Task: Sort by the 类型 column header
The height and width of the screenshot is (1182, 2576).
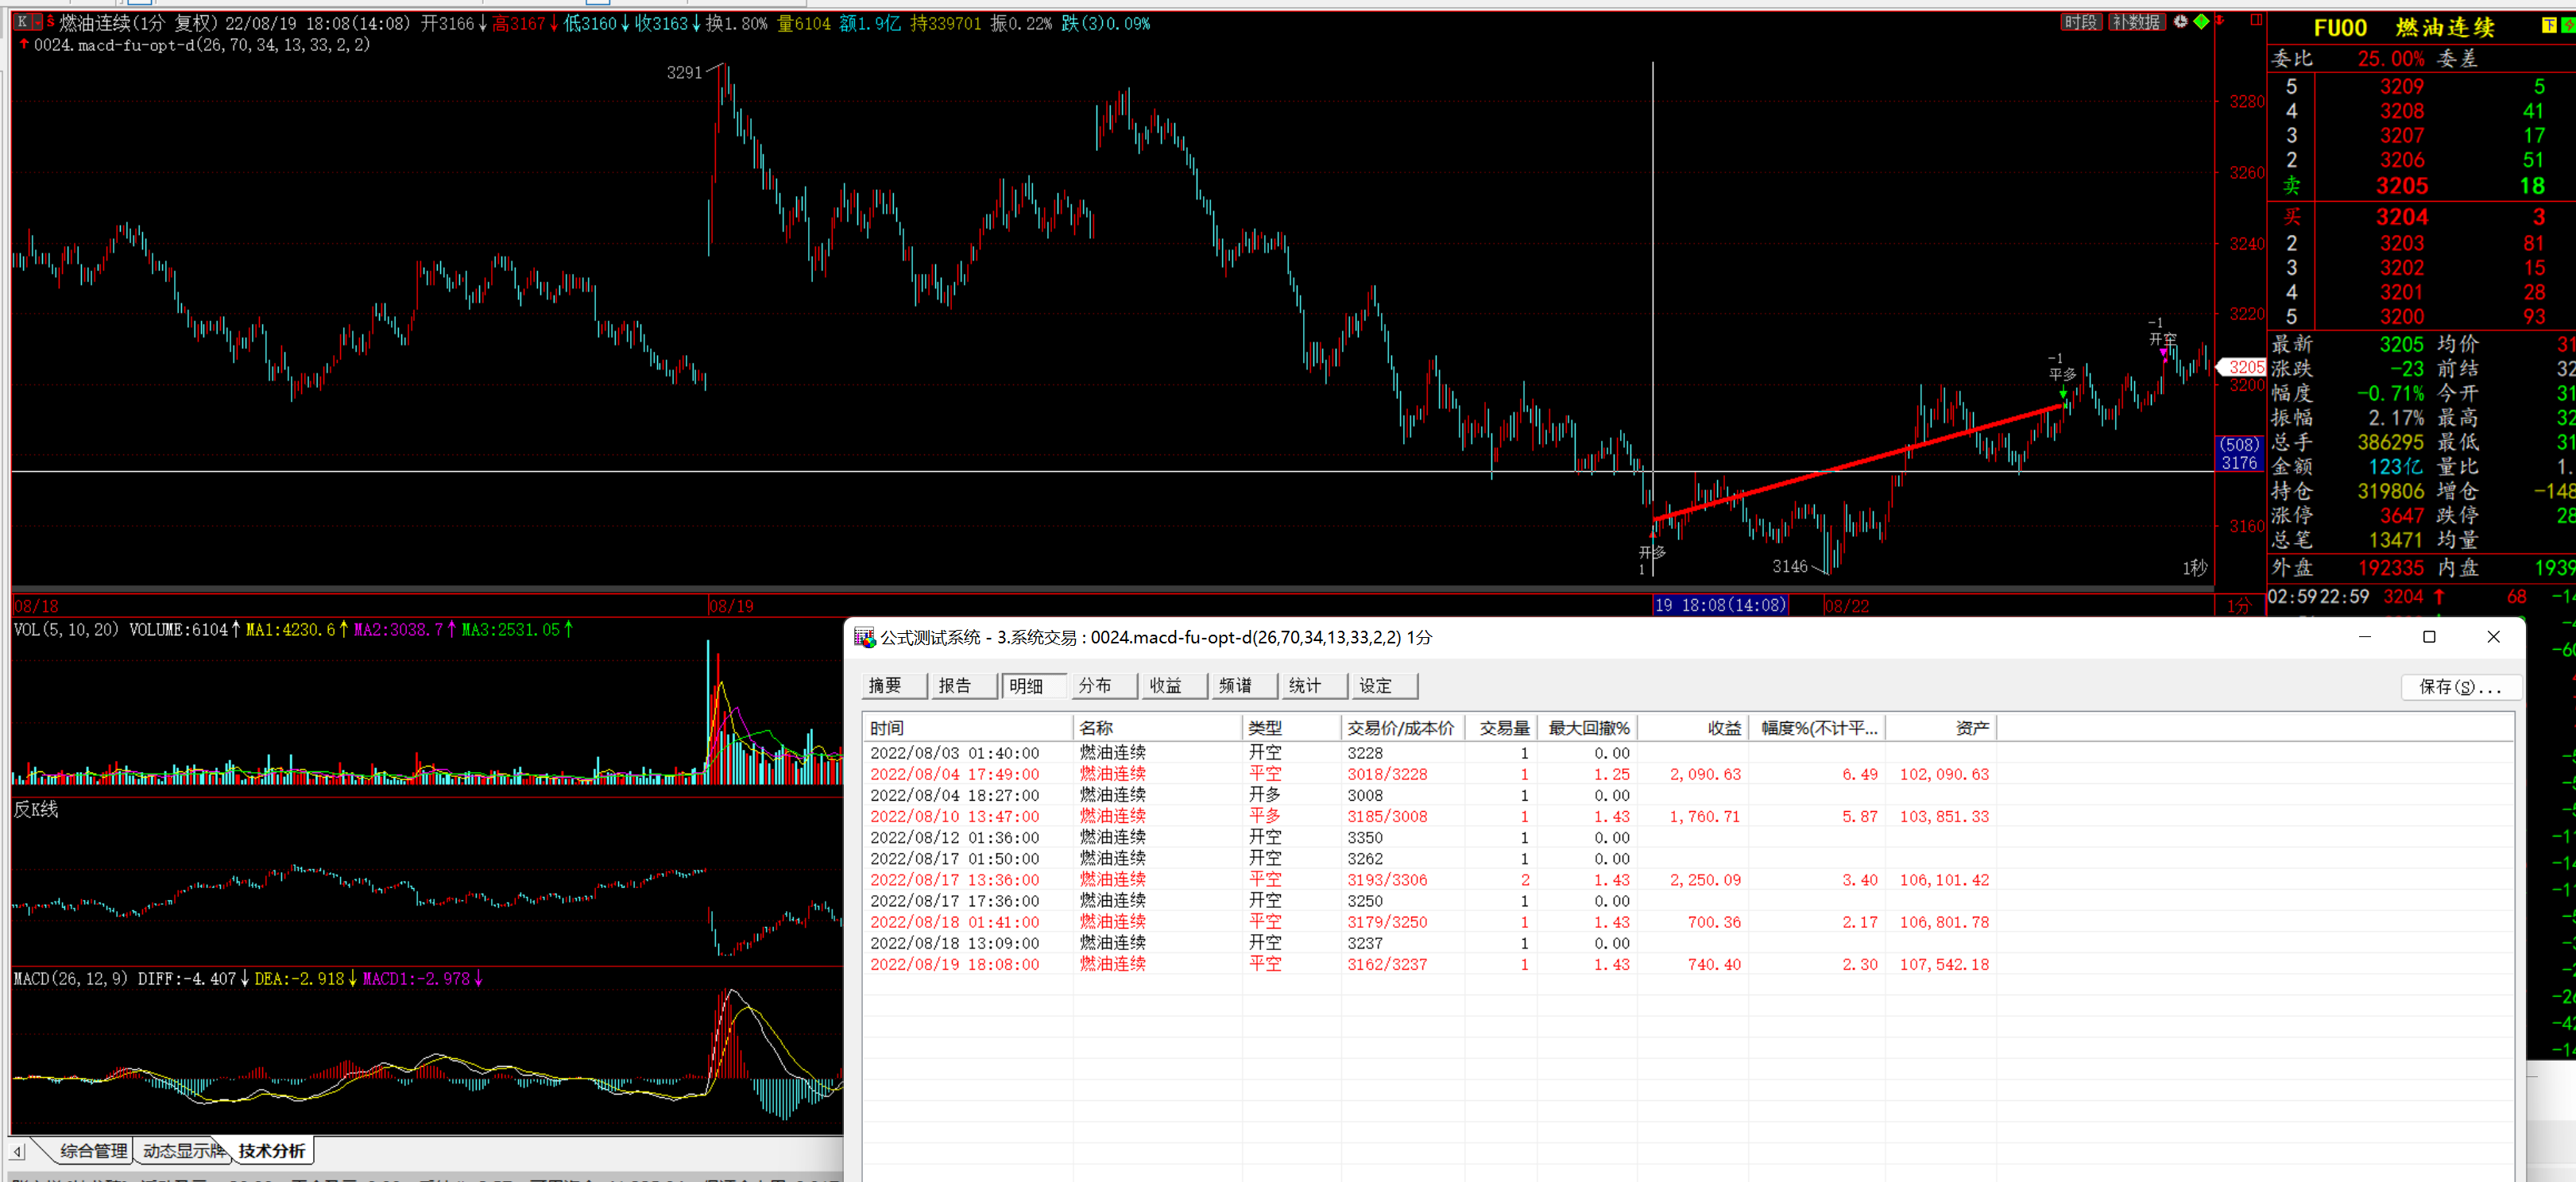Action: pos(1291,728)
